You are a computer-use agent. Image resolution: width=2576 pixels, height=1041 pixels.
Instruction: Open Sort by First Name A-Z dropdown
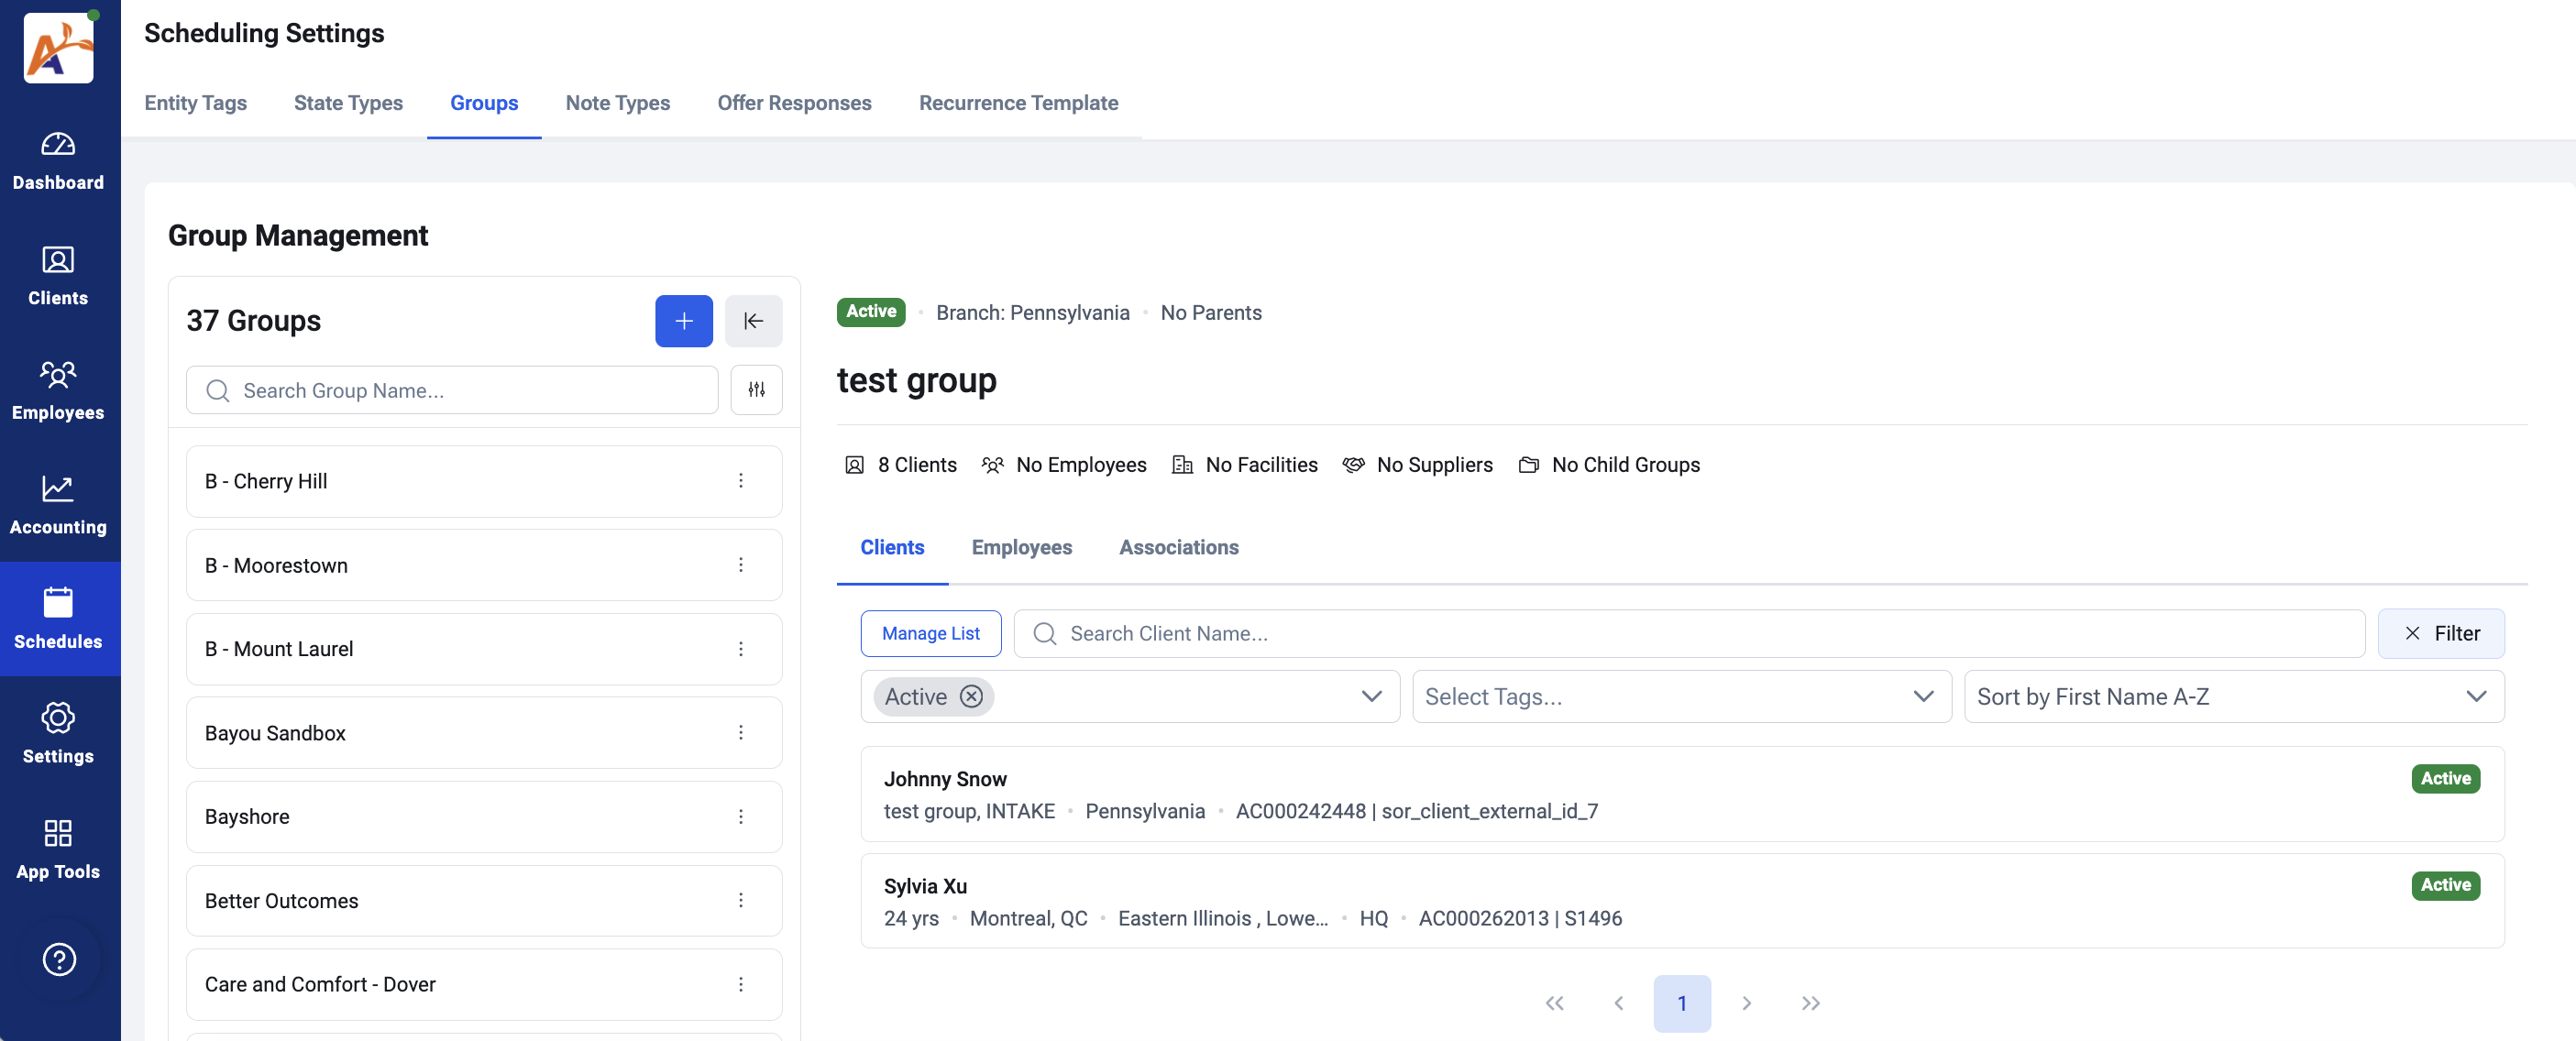pos(2233,696)
